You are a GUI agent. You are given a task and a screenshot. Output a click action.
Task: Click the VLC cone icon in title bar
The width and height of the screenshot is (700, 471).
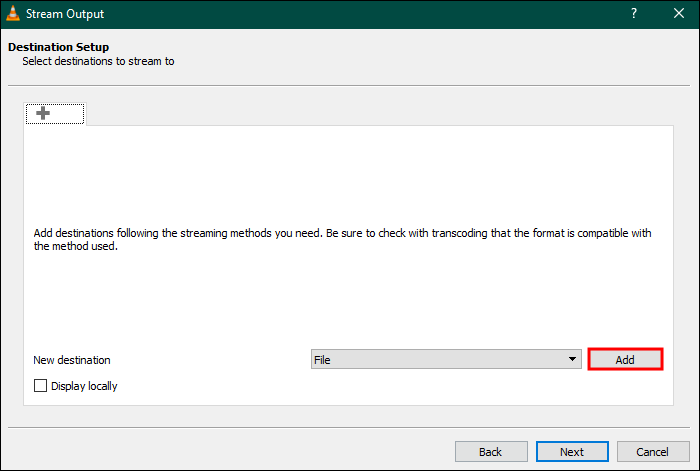pos(13,14)
